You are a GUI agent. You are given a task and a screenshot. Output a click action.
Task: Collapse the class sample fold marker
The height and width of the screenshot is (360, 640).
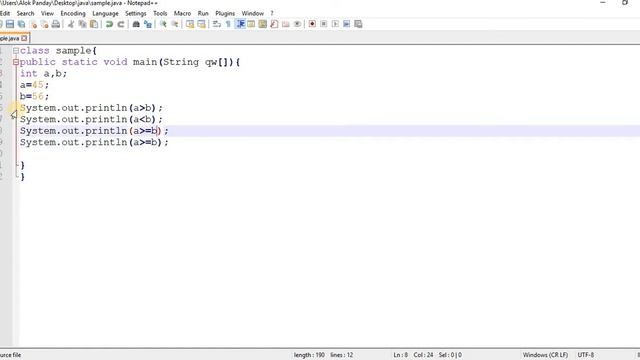16,51
